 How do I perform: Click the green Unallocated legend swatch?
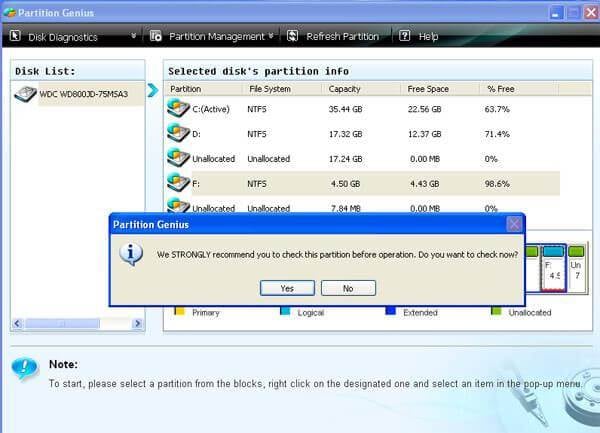[496, 311]
